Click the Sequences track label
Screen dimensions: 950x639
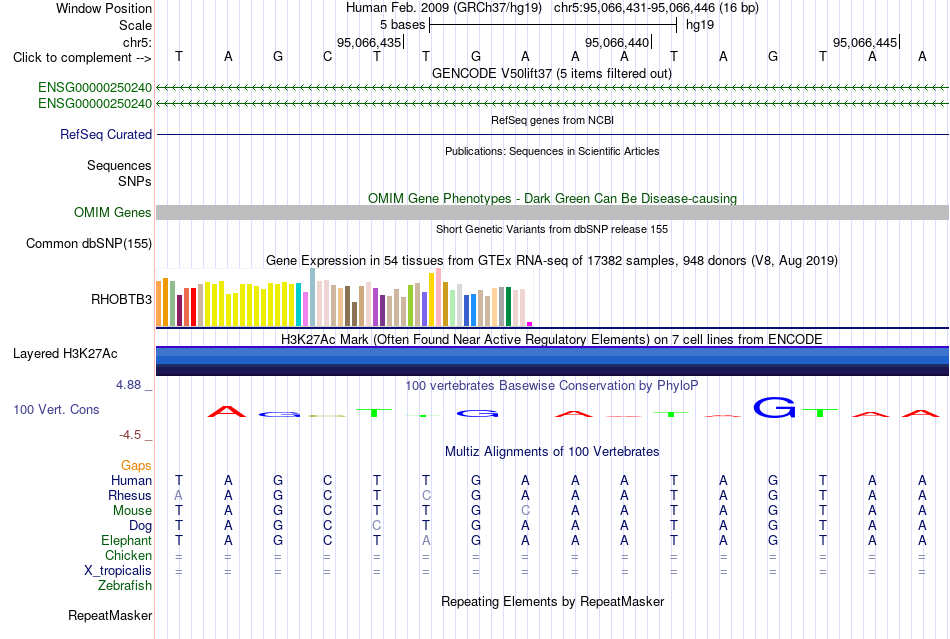coord(119,165)
